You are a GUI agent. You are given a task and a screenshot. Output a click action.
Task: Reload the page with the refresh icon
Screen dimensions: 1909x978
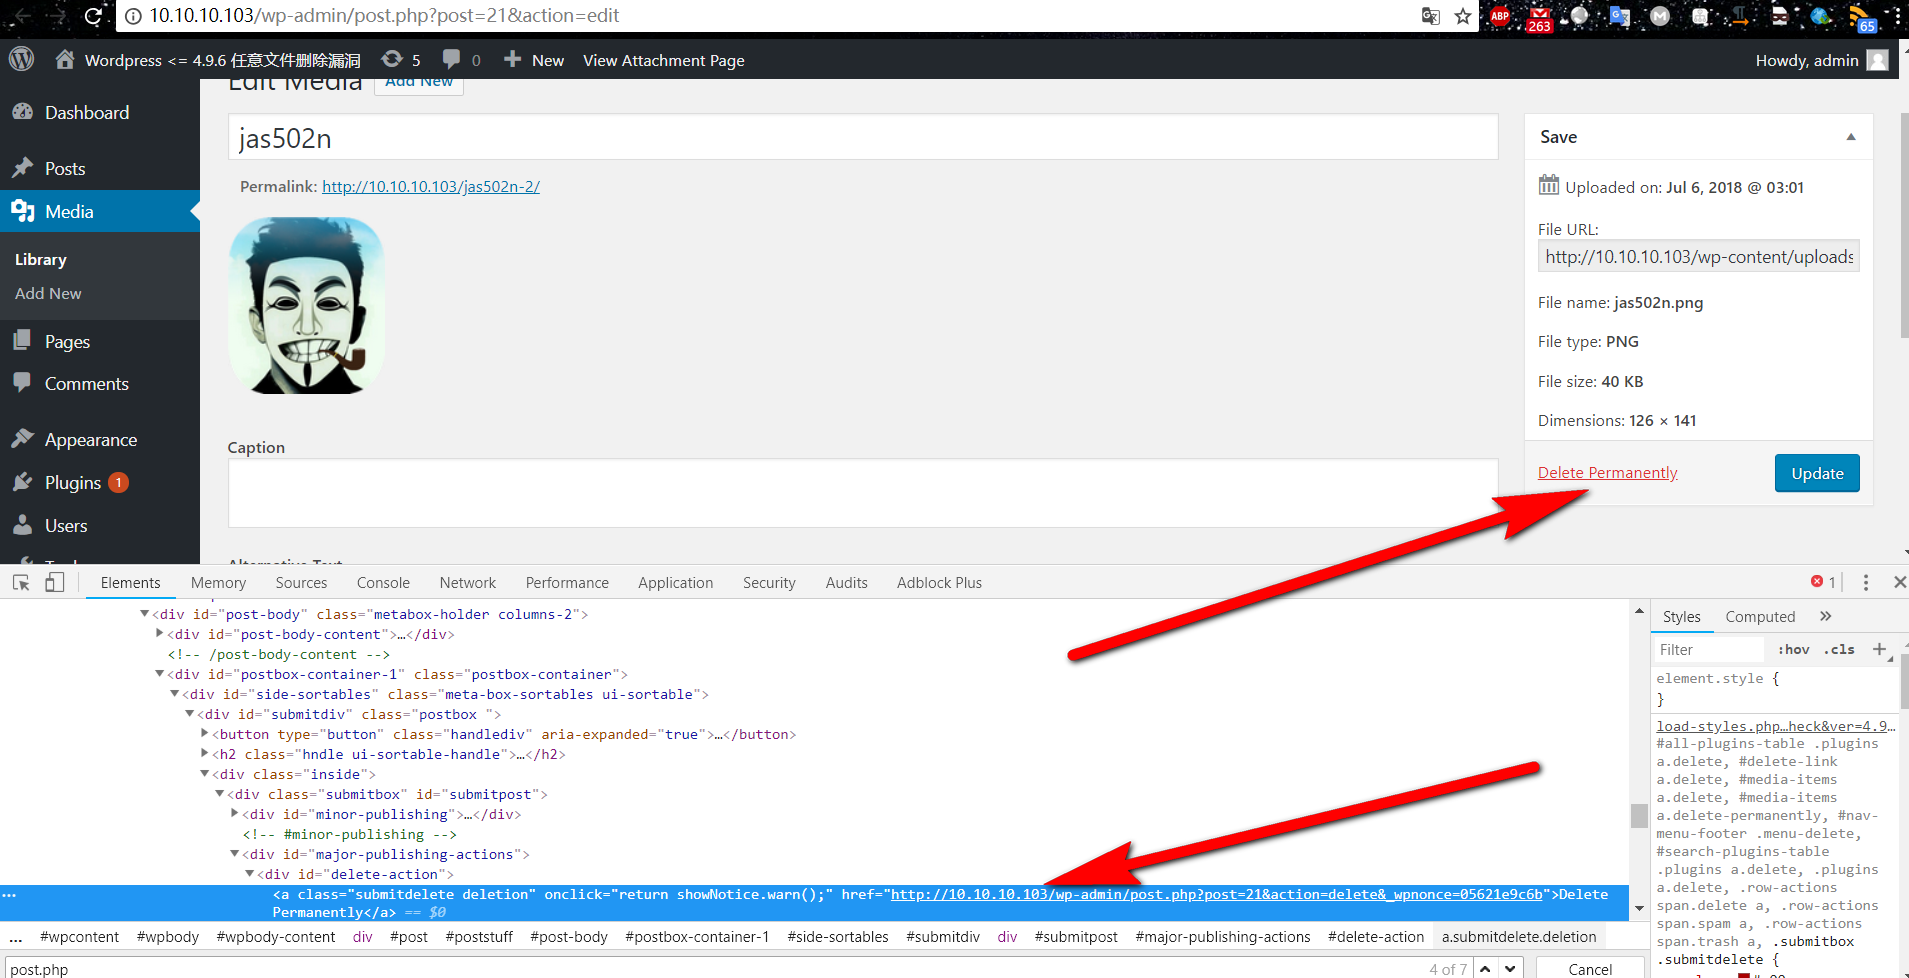click(93, 16)
